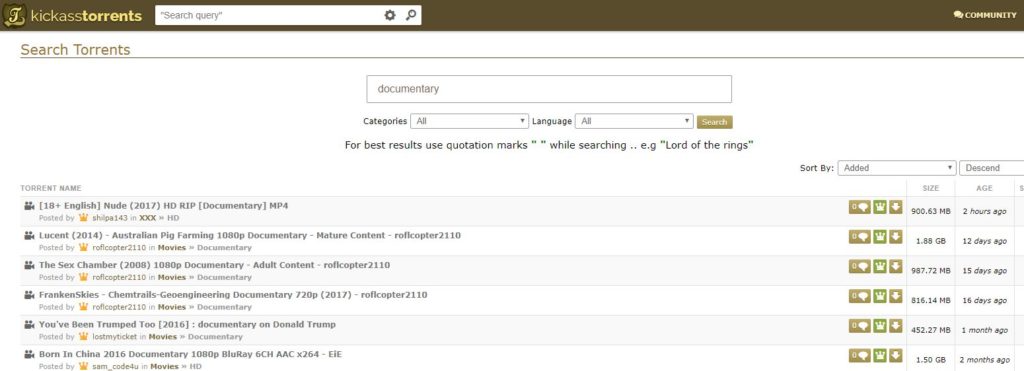Open comments for Lucent (2014) torrent

[859, 236]
